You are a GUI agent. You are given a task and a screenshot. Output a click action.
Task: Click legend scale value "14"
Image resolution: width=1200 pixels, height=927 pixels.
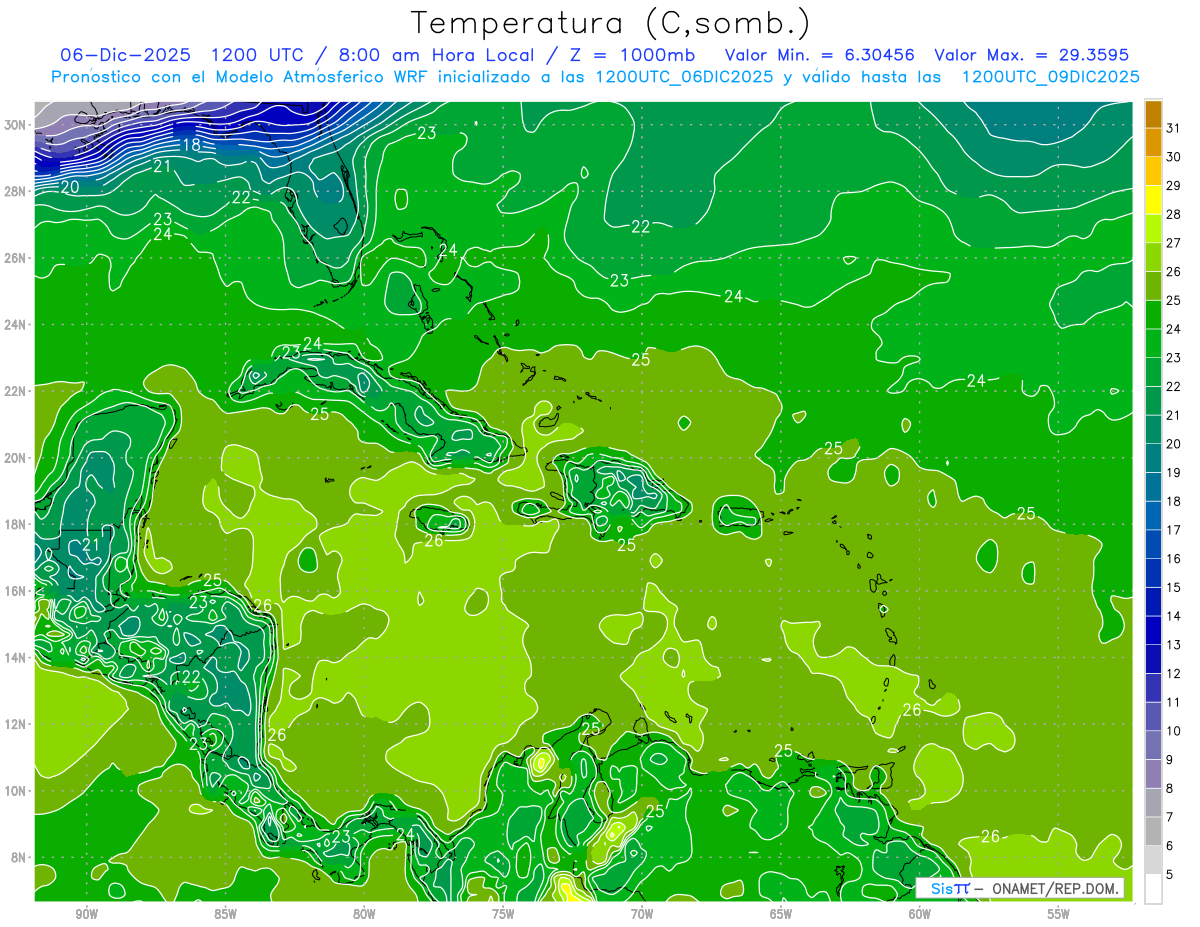[1174, 616]
